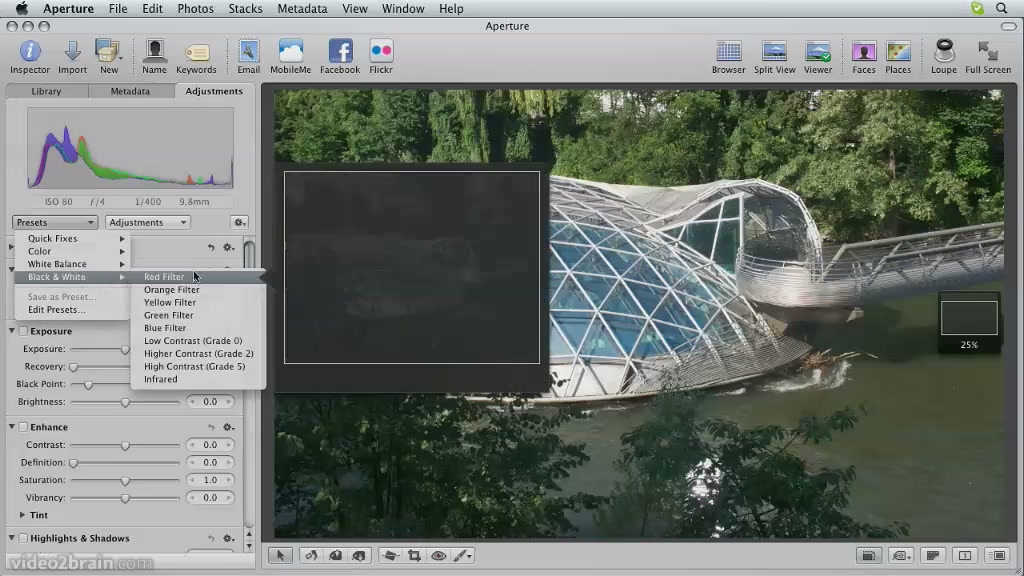Open the Inspector panel icon
The image size is (1024, 576).
29,52
